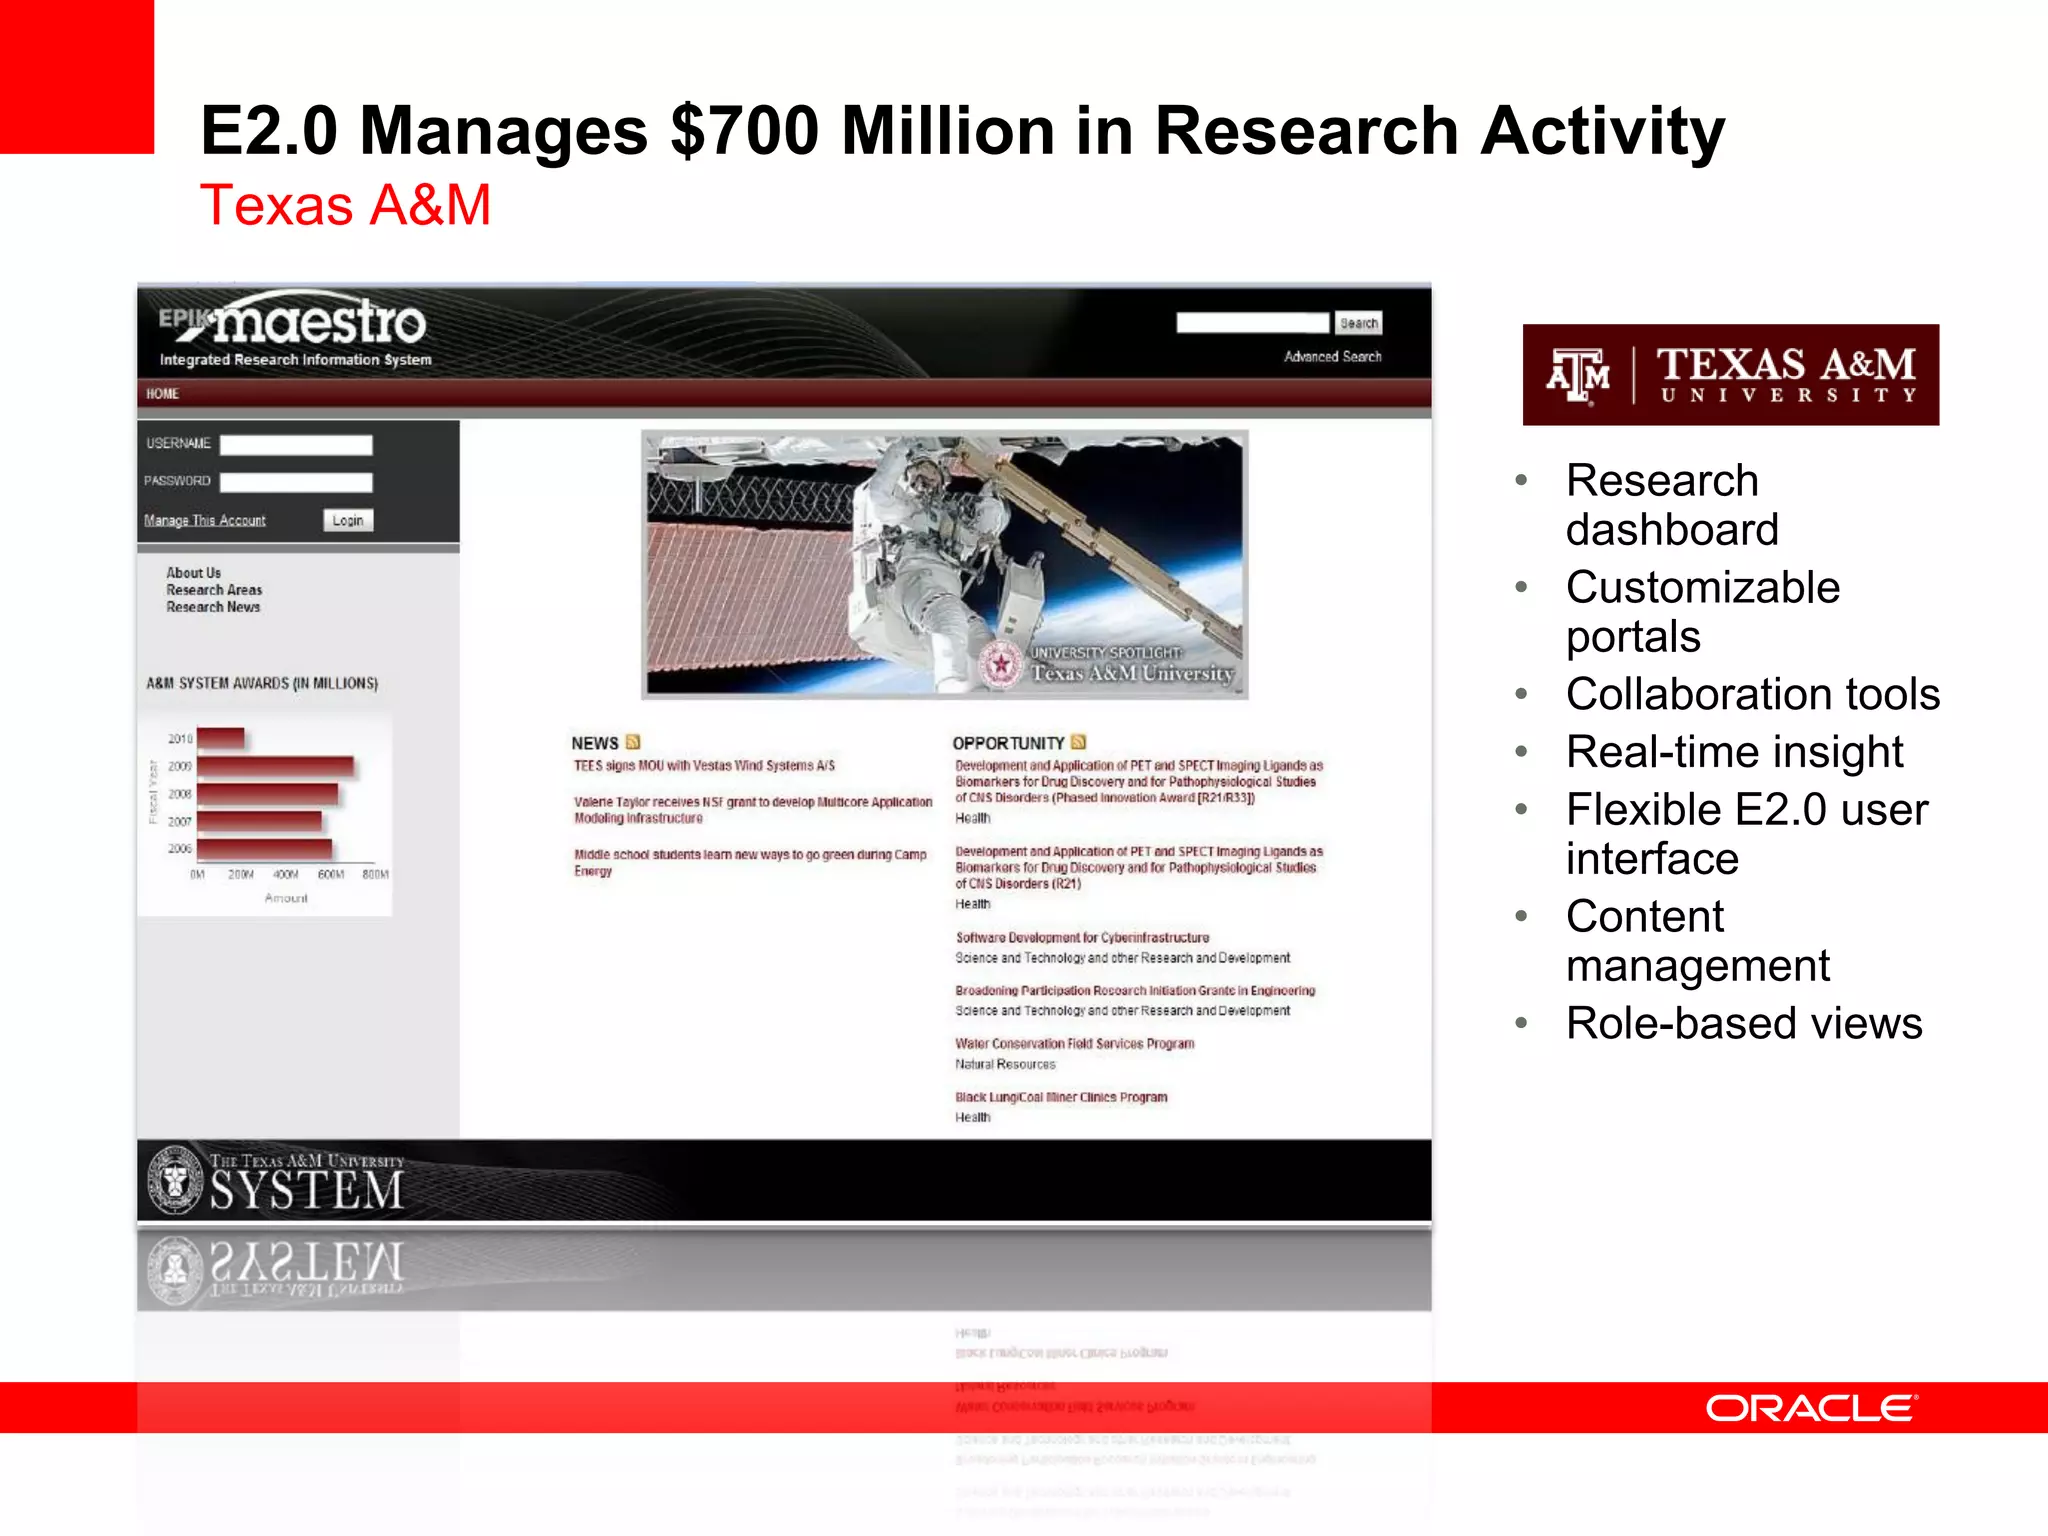
Task: Focus the search text field
Action: pos(1253,323)
